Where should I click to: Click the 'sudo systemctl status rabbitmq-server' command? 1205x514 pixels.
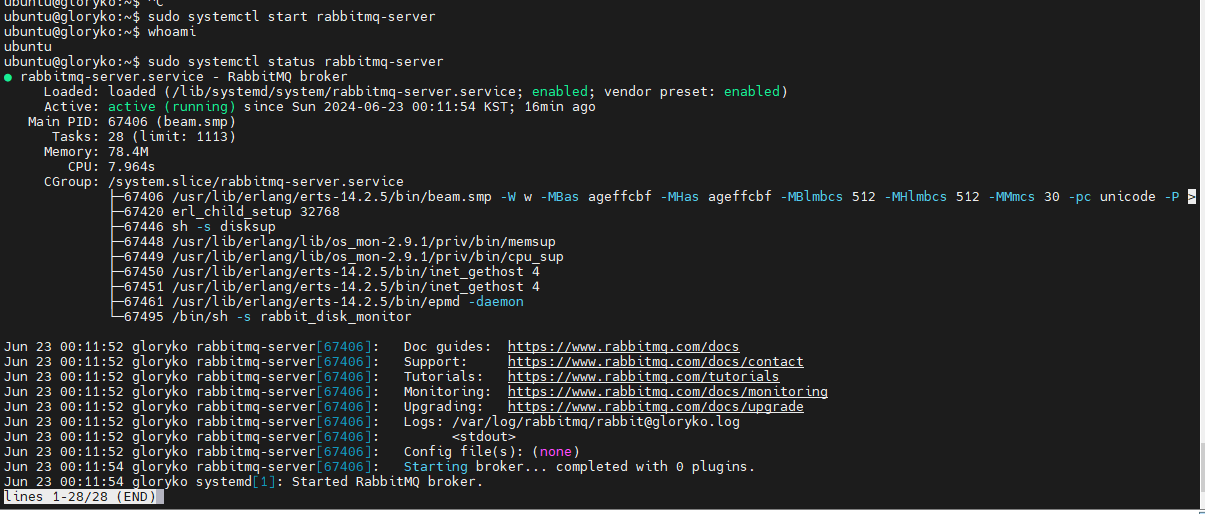tap(295, 62)
